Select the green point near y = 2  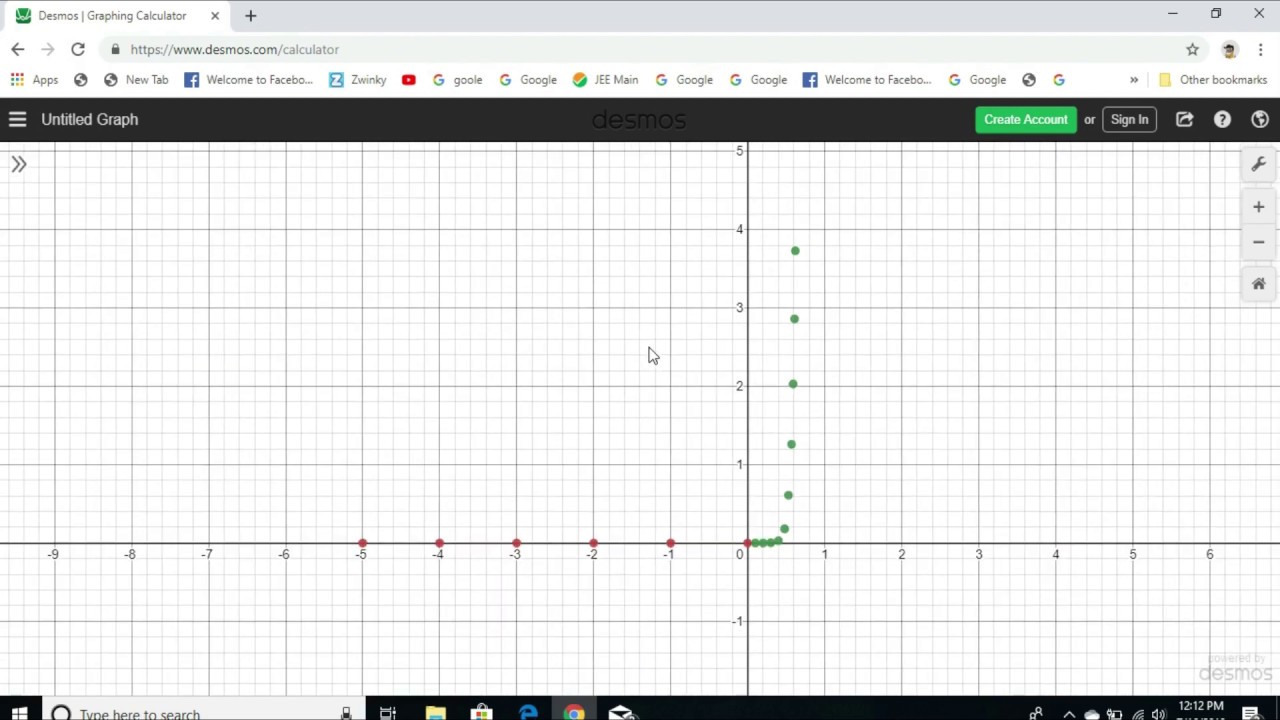click(x=793, y=384)
